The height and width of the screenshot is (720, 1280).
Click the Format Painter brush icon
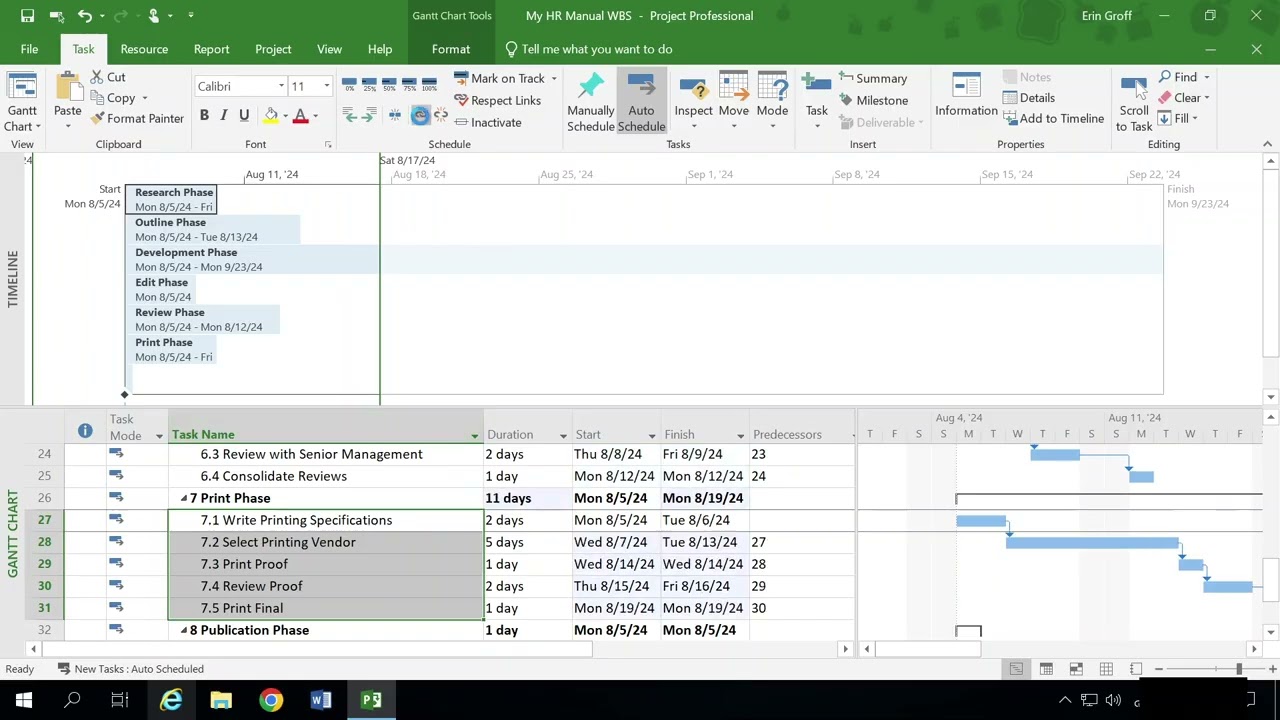pos(97,118)
